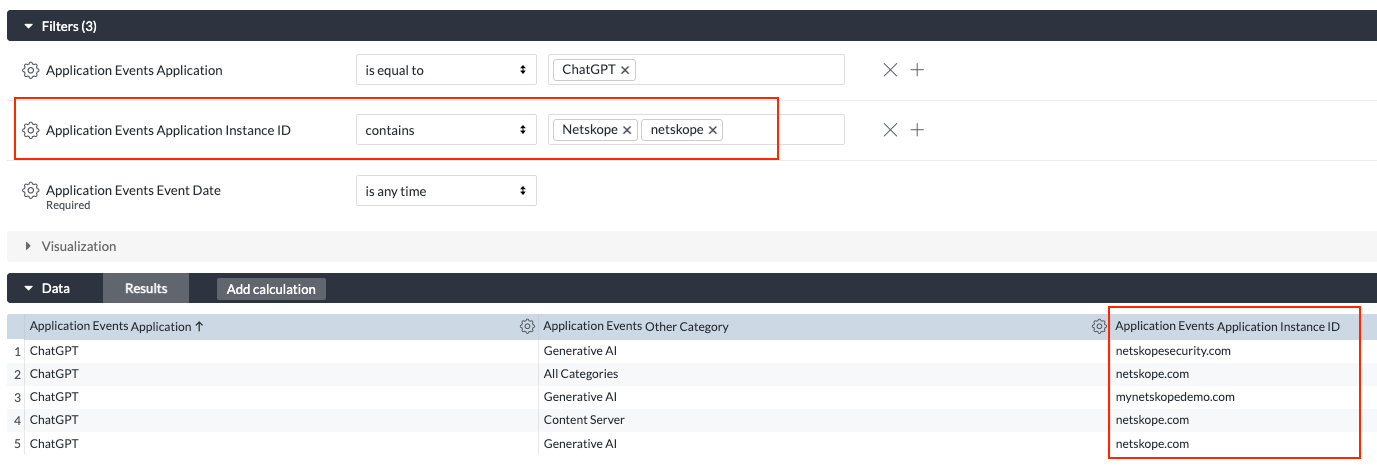This screenshot has width=1377, height=470.
Task: Expand the Visualization section
Action: pos(29,246)
